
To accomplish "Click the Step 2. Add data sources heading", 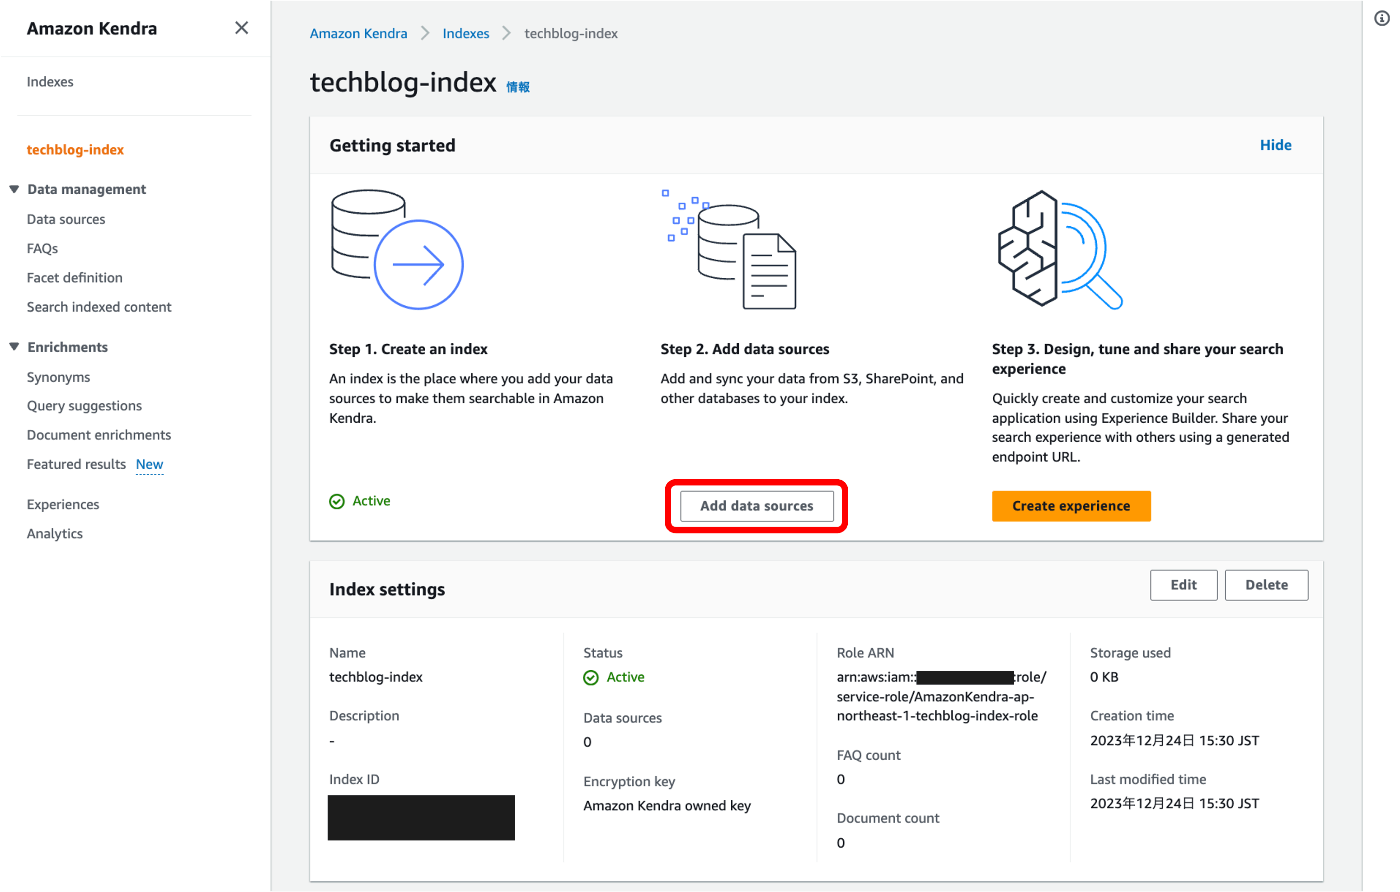I will pos(745,349).
